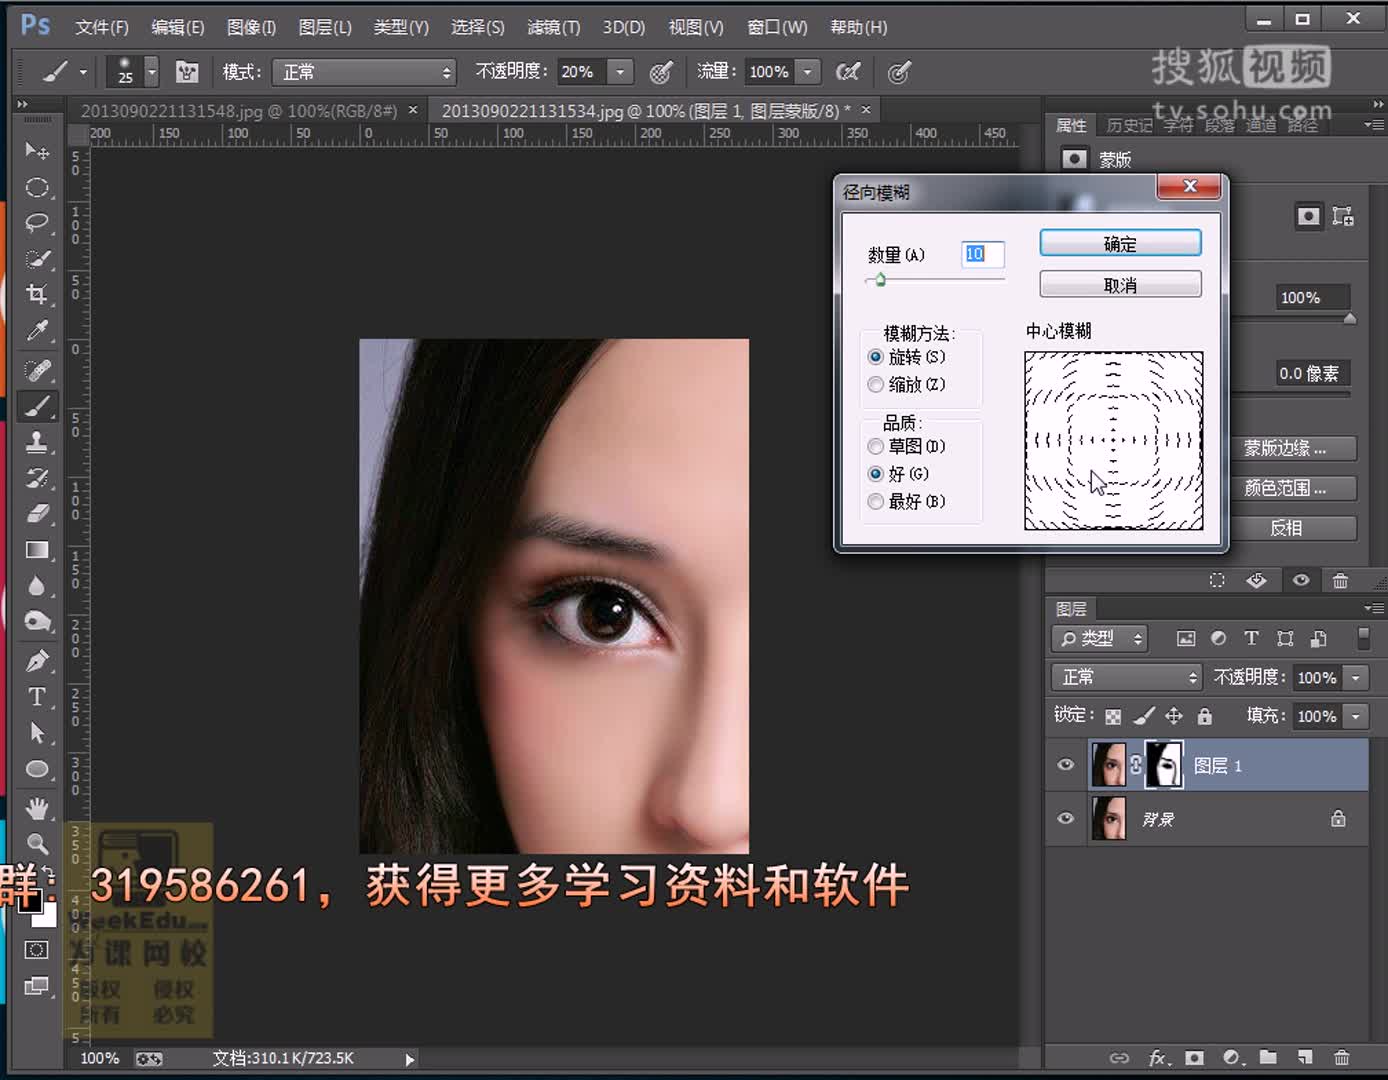Select the Spot Healing Brush tool
The height and width of the screenshot is (1080, 1388).
[37, 371]
